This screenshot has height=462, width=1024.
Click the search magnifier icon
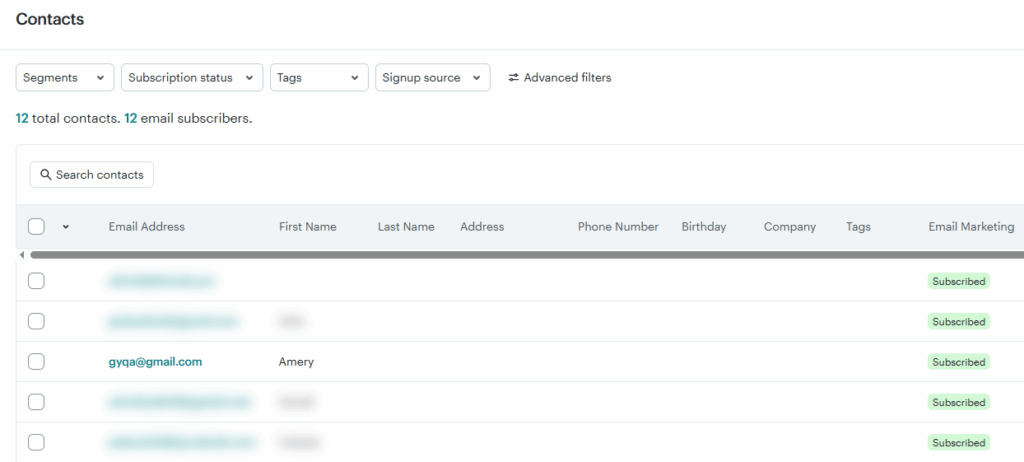(45, 175)
